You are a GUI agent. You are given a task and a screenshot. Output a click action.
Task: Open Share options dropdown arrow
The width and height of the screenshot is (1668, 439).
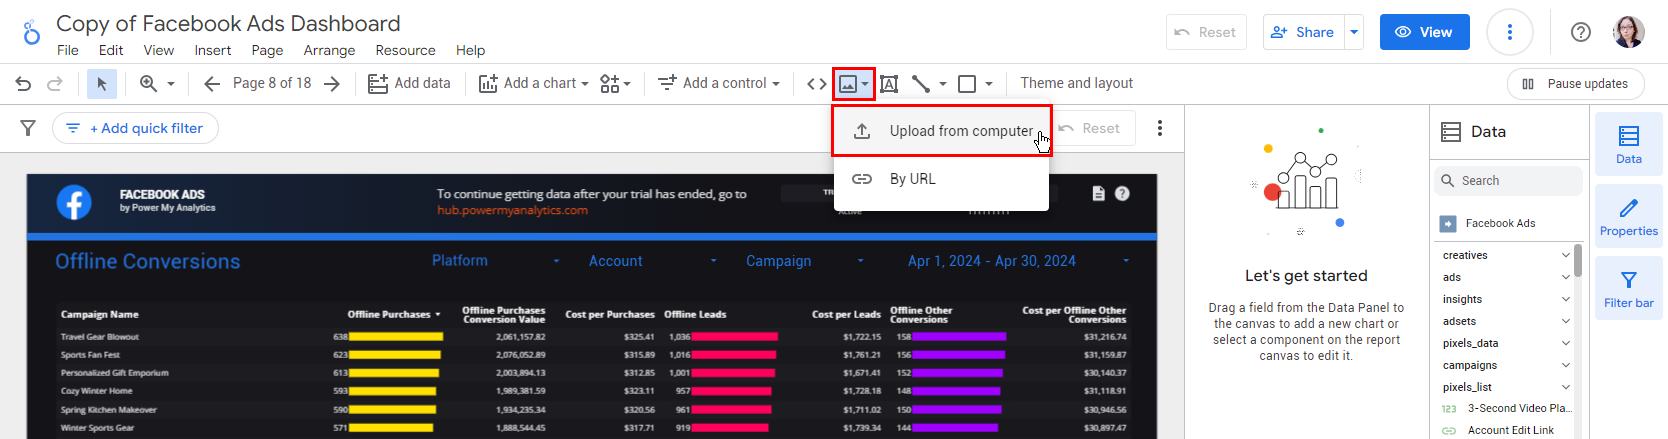coord(1354,32)
